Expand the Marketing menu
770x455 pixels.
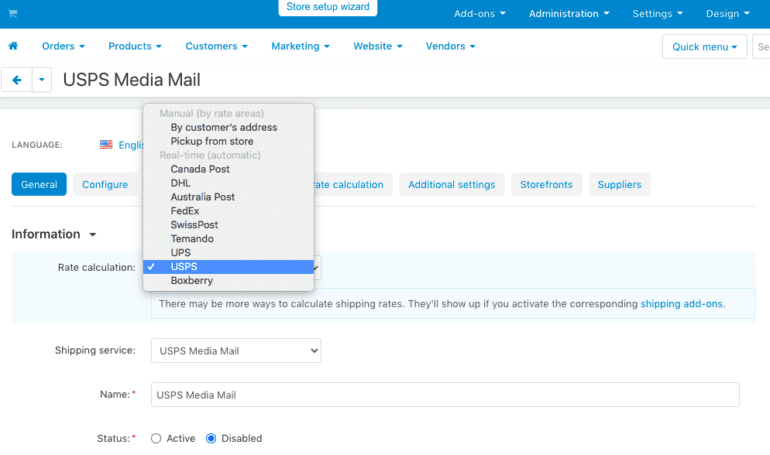click(x=300, y=46)
